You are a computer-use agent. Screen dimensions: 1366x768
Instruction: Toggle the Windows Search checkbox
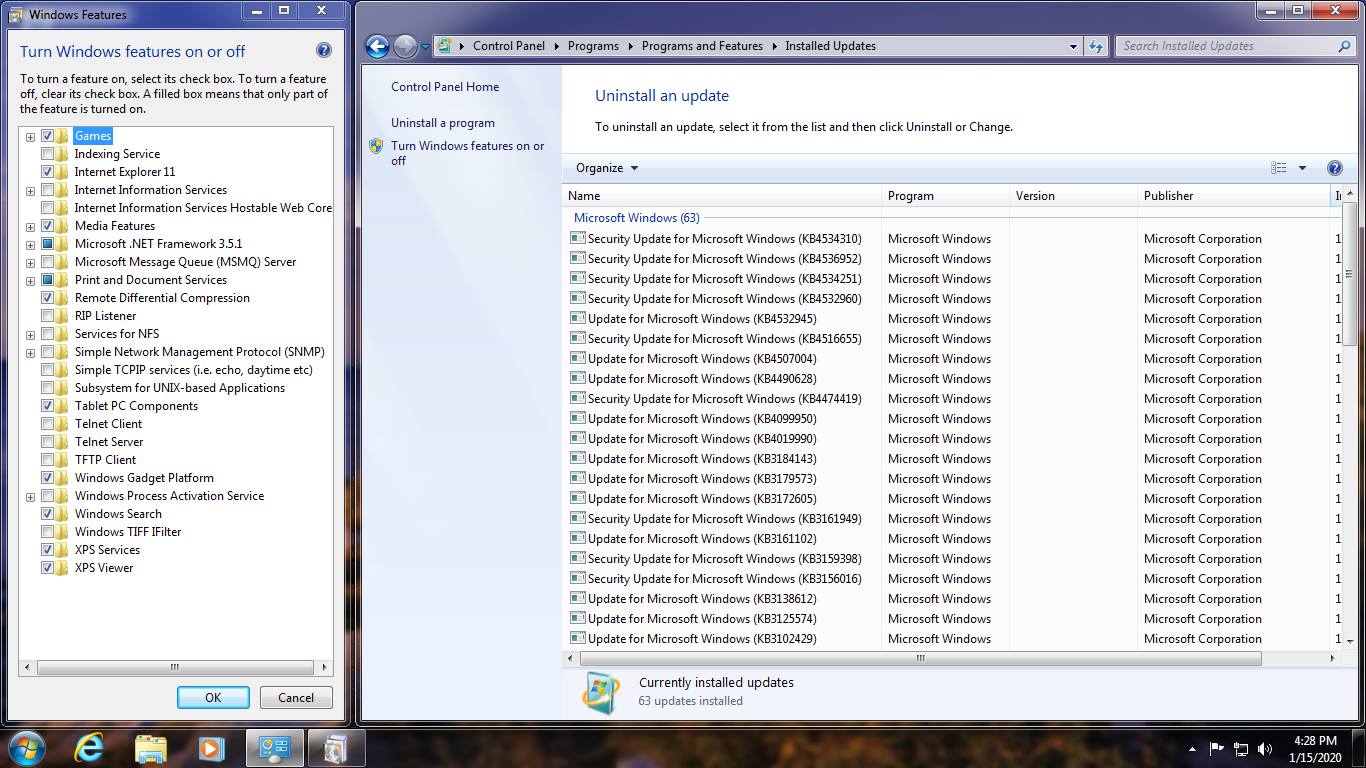tap(47, 514)
